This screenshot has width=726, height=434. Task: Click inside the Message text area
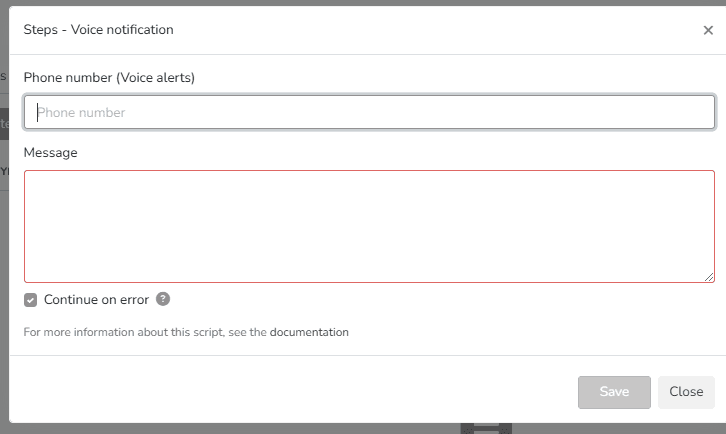(369, 226)
